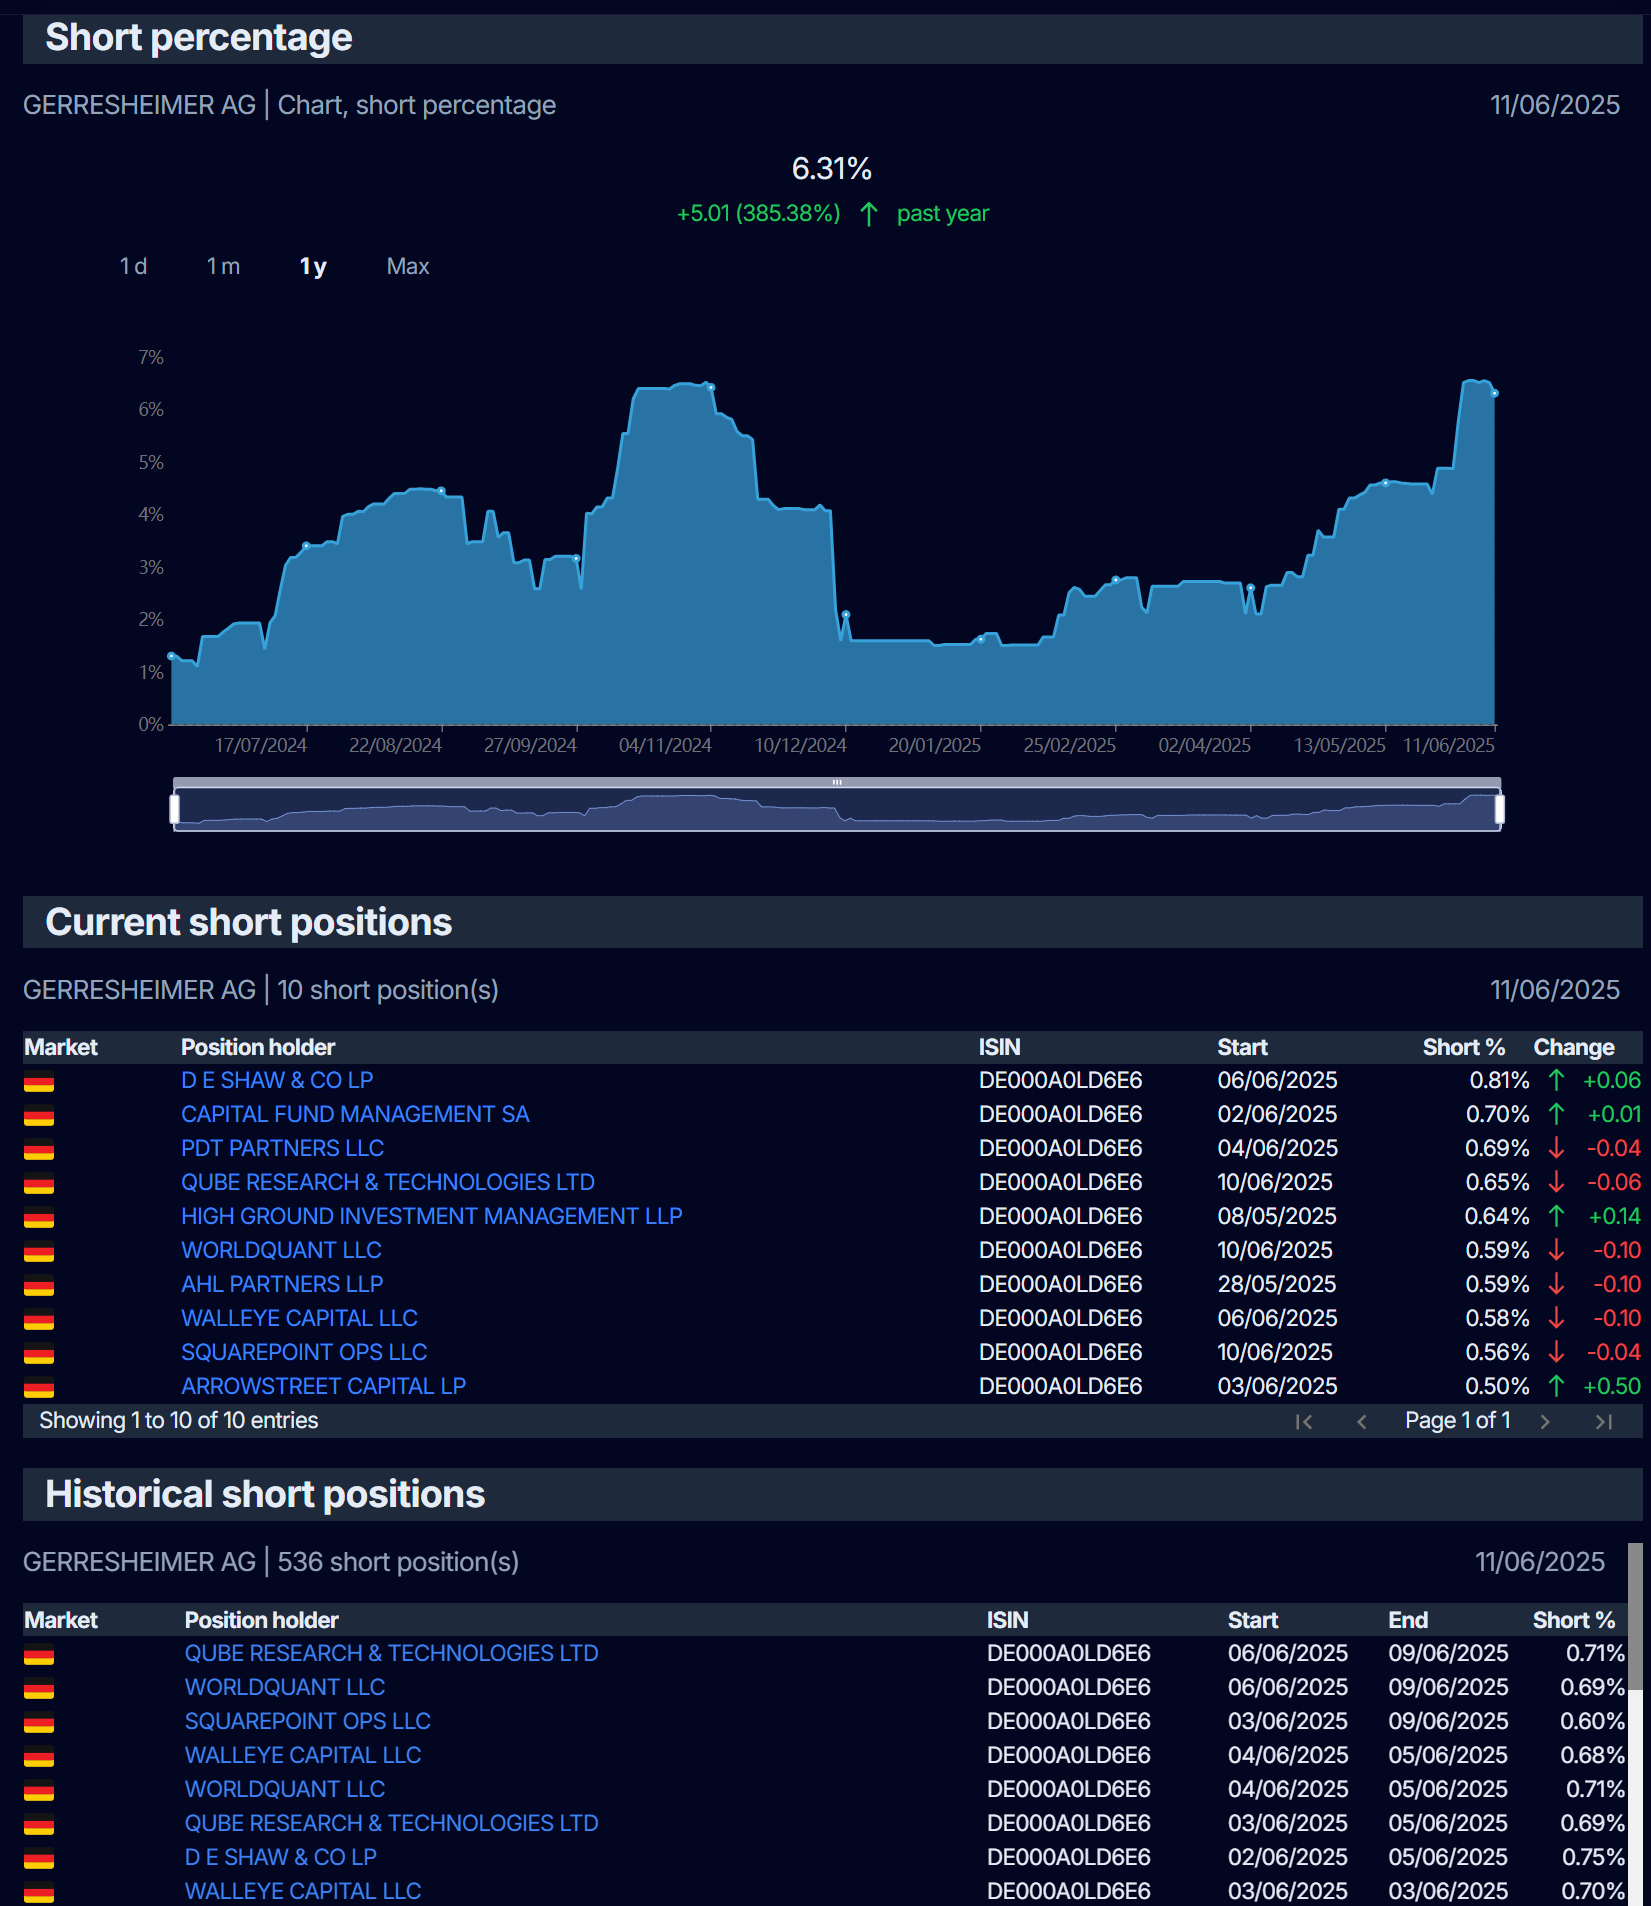Open historical WALLEYE CAPITAL LLC position at 0.68%
1651x1906 pixels.
click(303, 1755)
